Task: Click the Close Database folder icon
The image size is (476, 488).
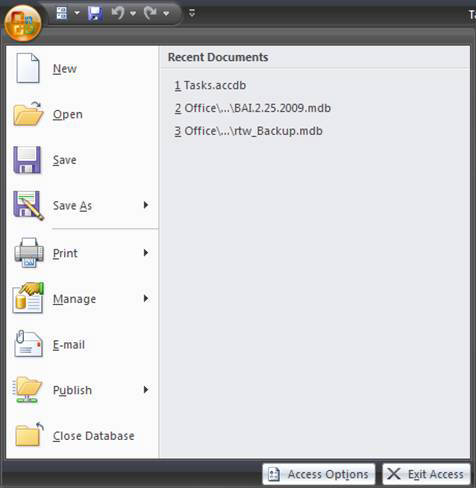Action: coord(29,435)
